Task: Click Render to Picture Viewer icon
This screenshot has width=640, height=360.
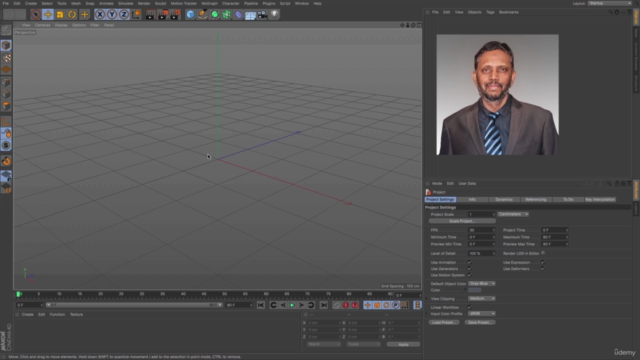Action: 163,15
